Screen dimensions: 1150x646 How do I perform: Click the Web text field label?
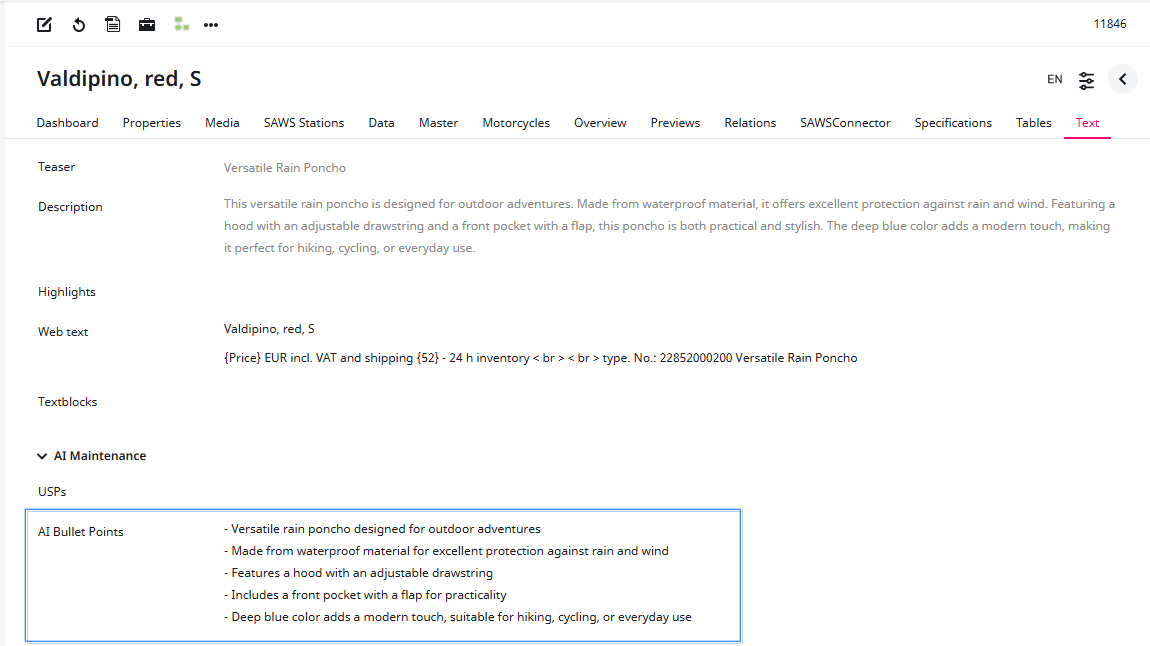coord(63,332)
